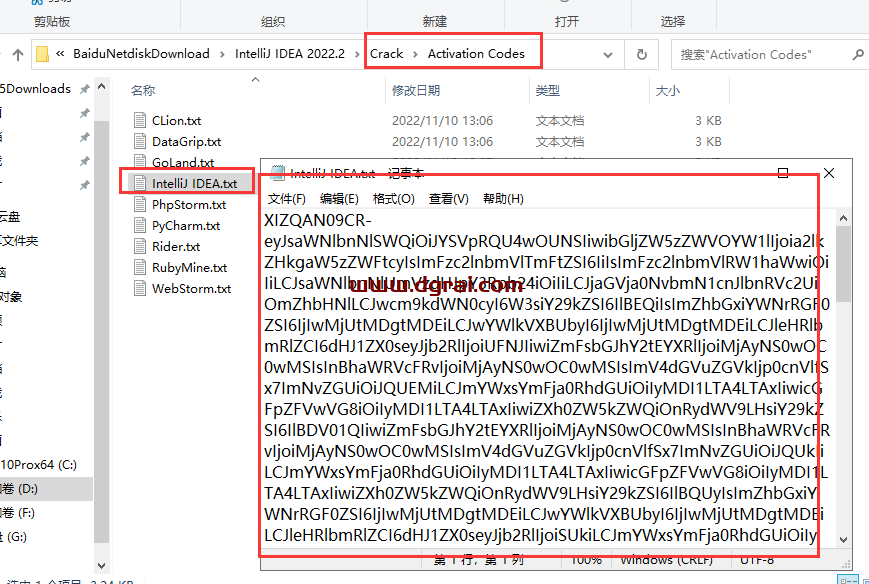Open 查看(V) menu in Notepad
This screenshot has width=869, height=584.
pos(448,198)
